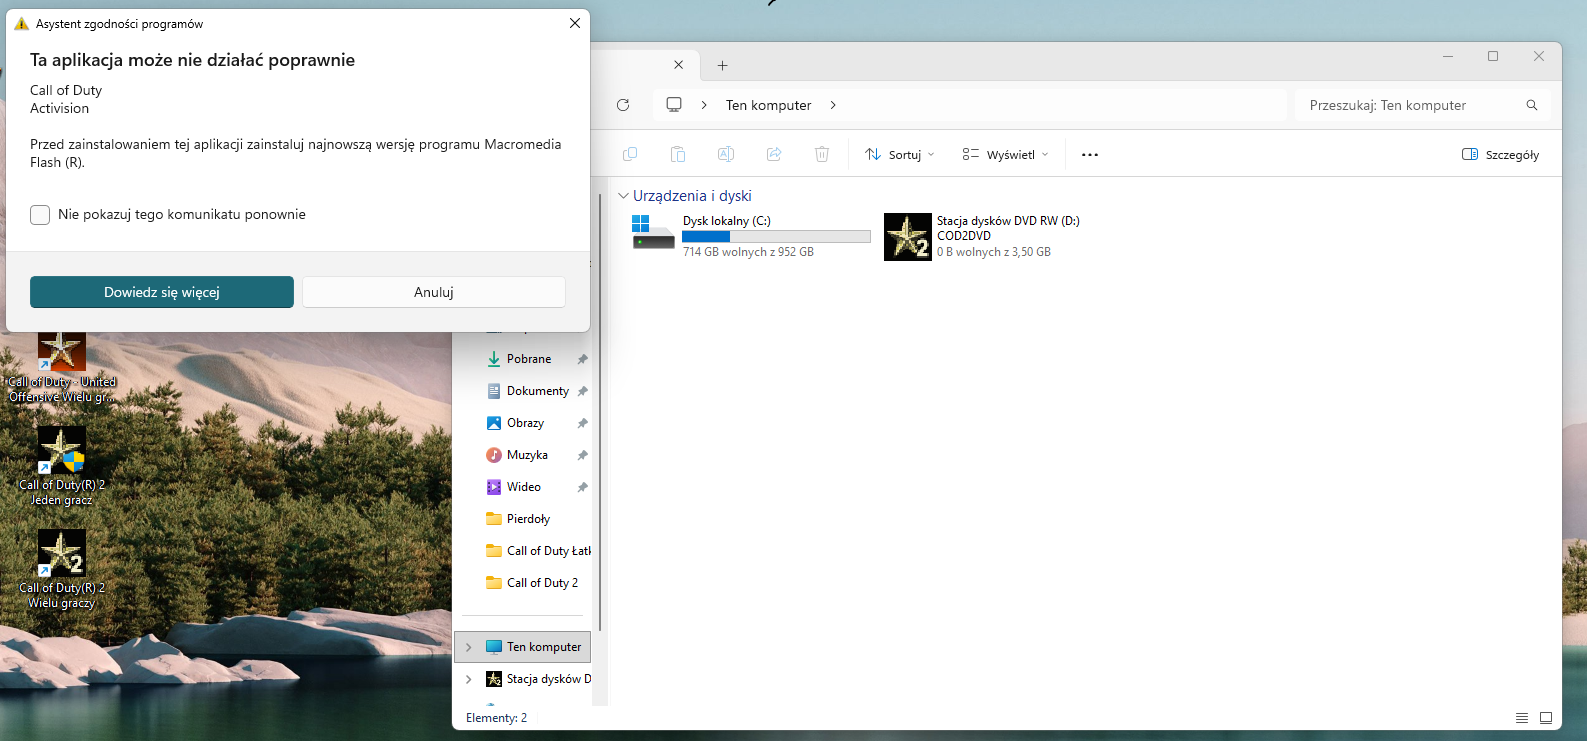Image resolution: width=1587 pixels, height=741 pixels.
Task: Click the 'Anuluj' button
Action: (x=434, y=292)
